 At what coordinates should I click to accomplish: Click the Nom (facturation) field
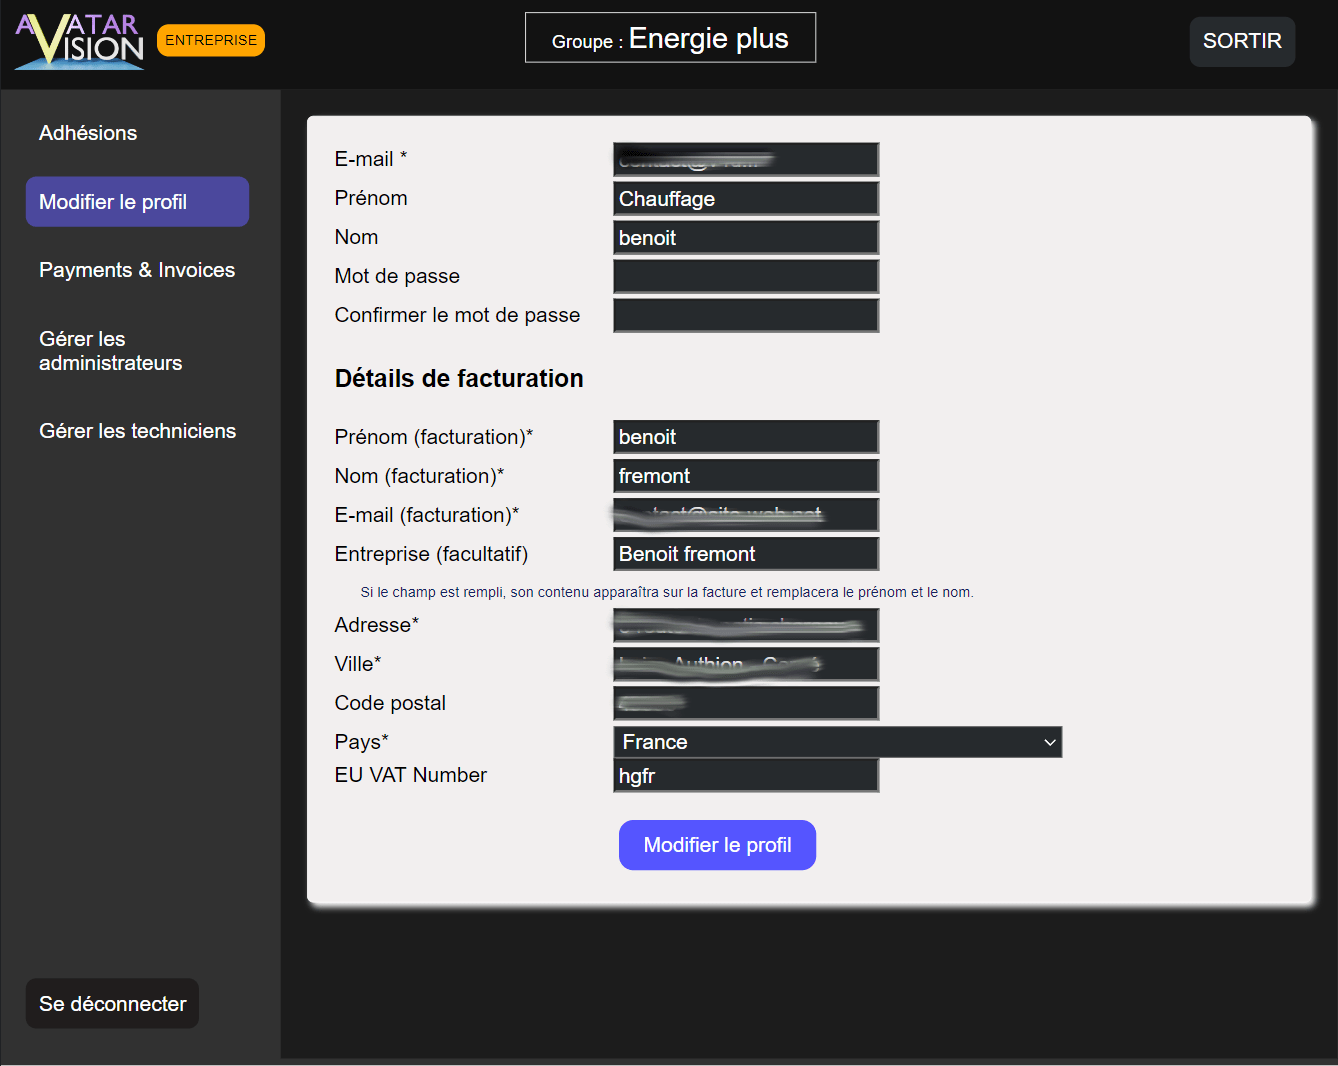point(746,476)
